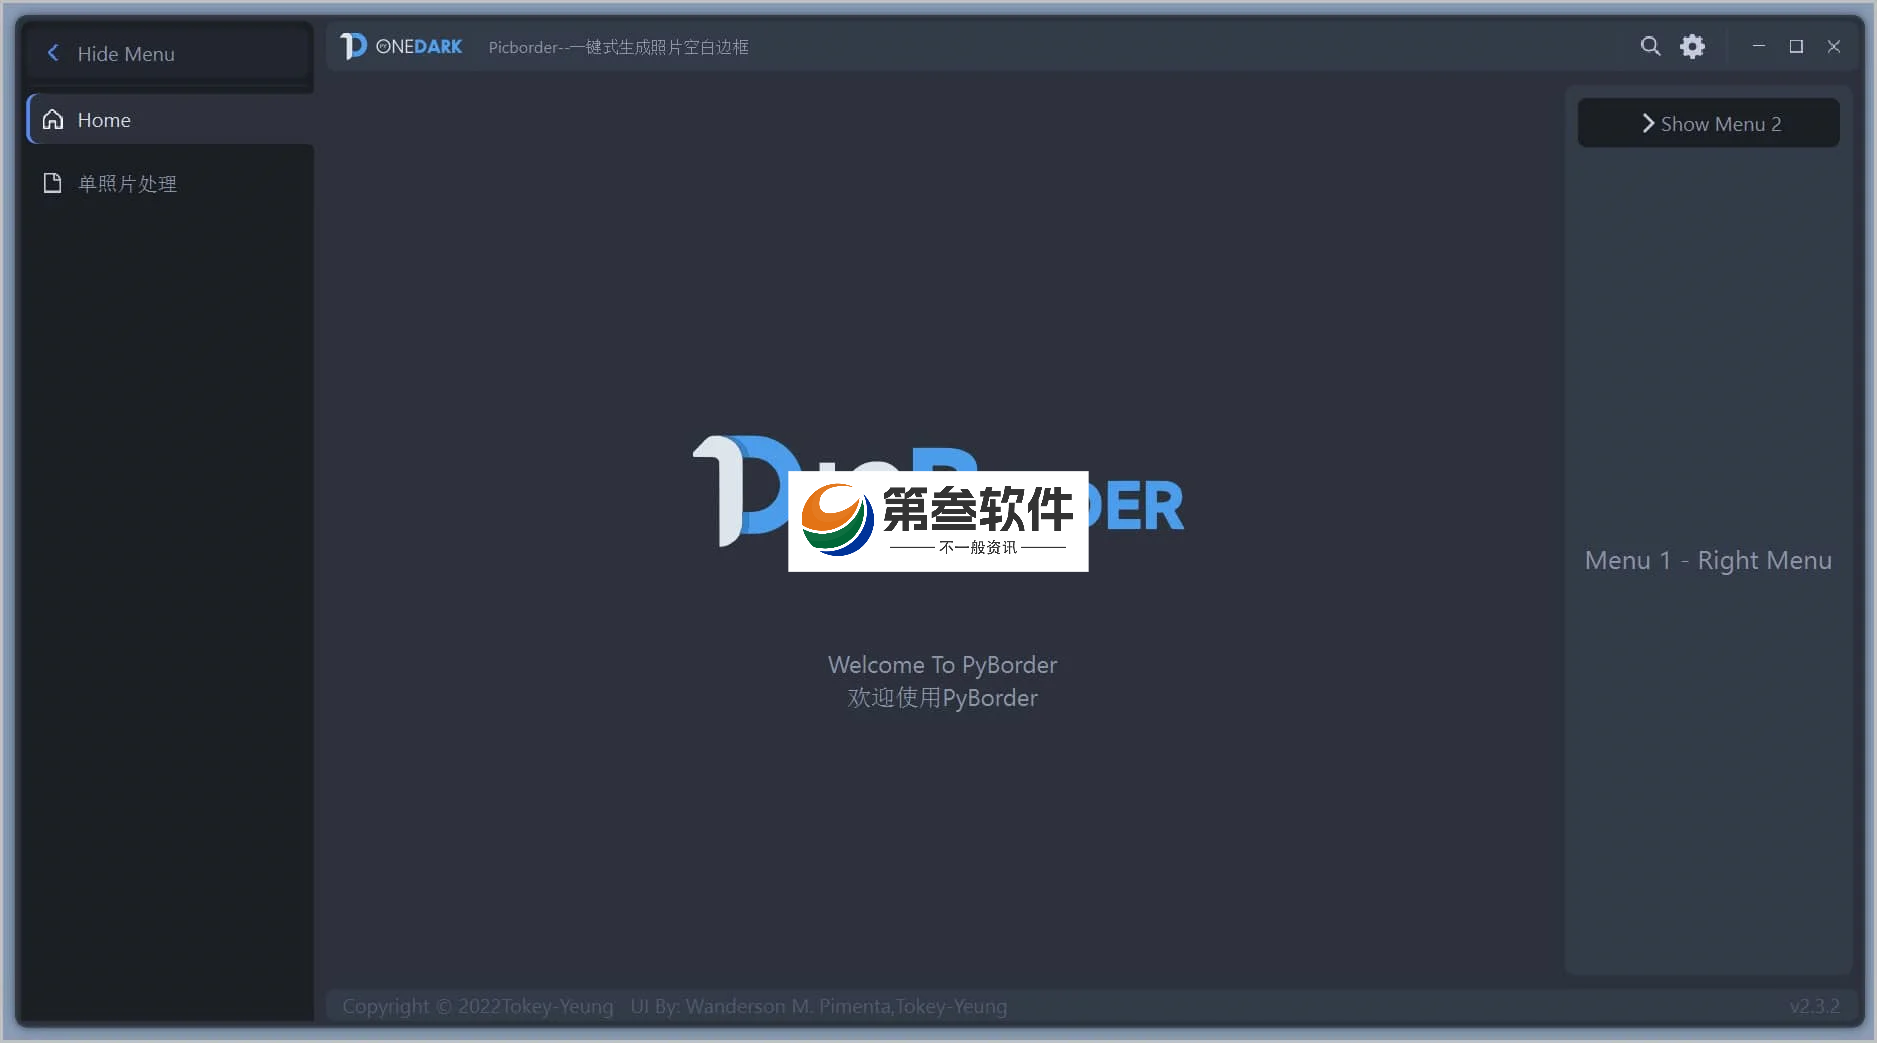The height and width of the screenshot is (1043, 1877).
Task: Click the chevron on Show Menu 2
Action: (1647, 123)
